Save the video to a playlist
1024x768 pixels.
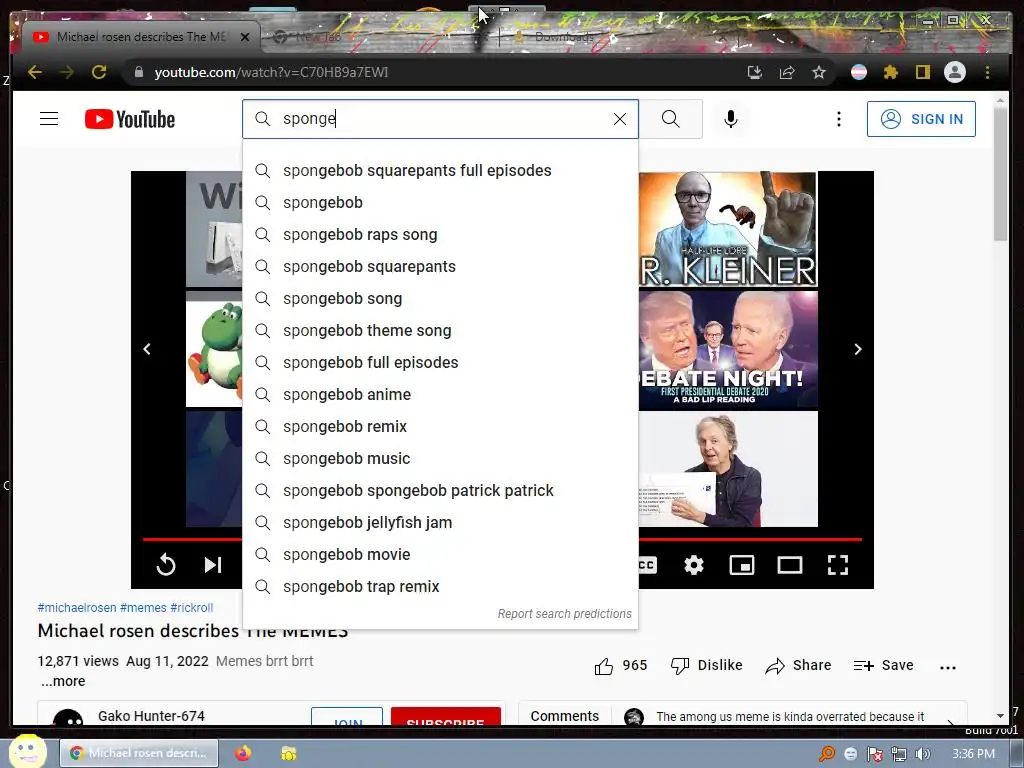coord(883,665)
